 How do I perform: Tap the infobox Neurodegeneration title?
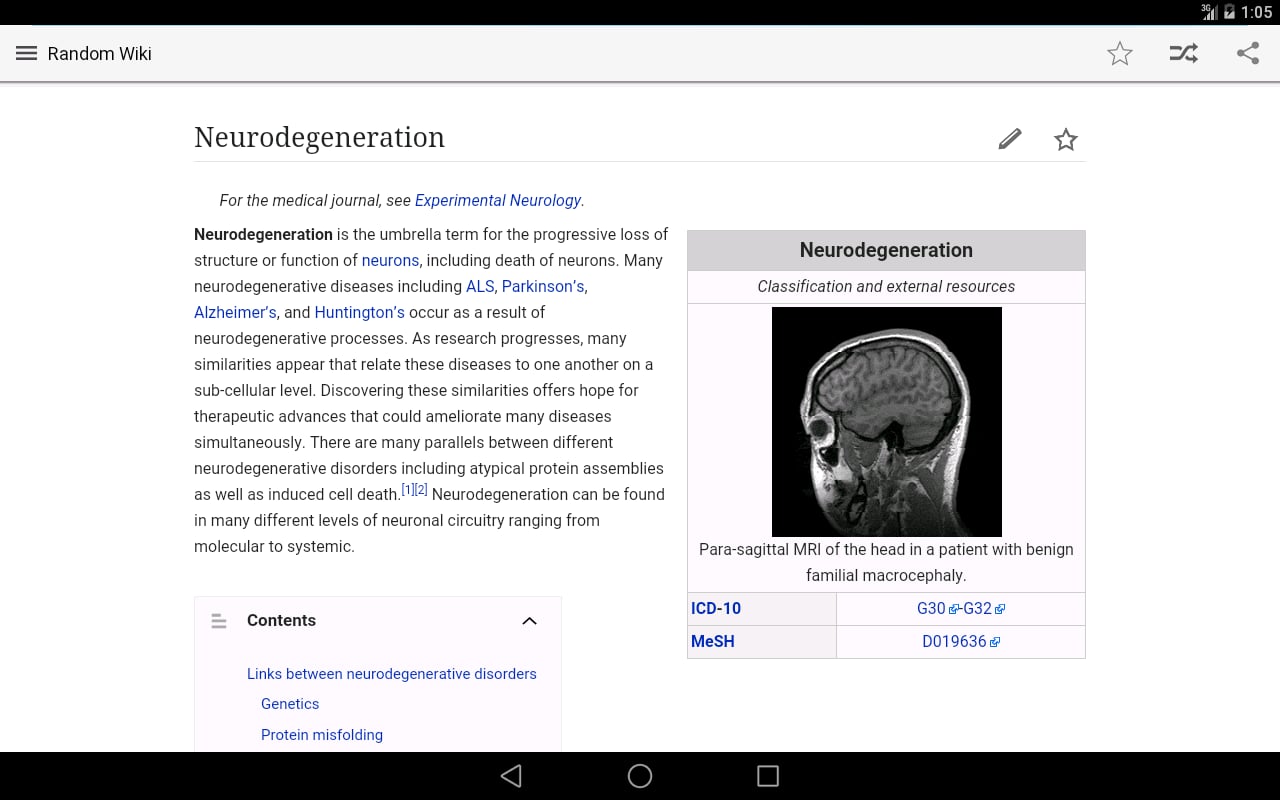click(886, 250)
